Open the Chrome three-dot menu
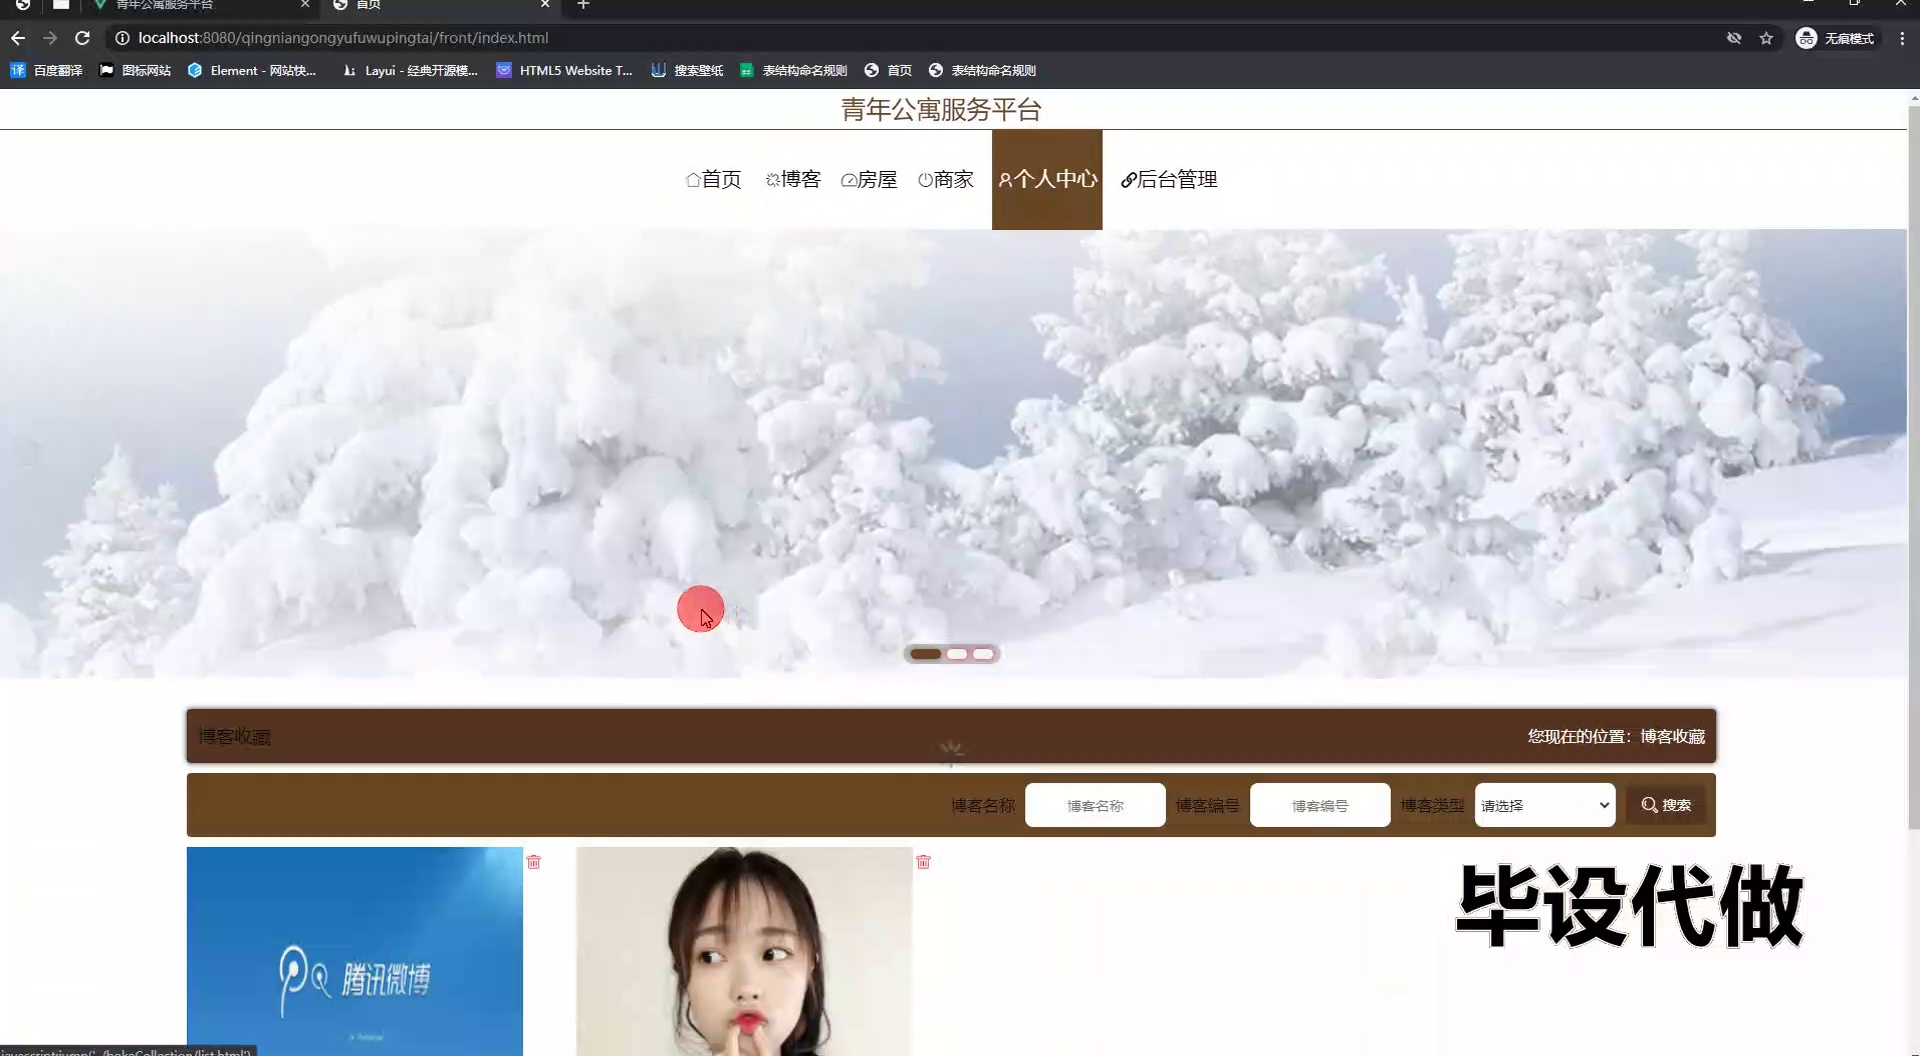Viewport: 1920px width, 1056px height. coord(1902,38)
